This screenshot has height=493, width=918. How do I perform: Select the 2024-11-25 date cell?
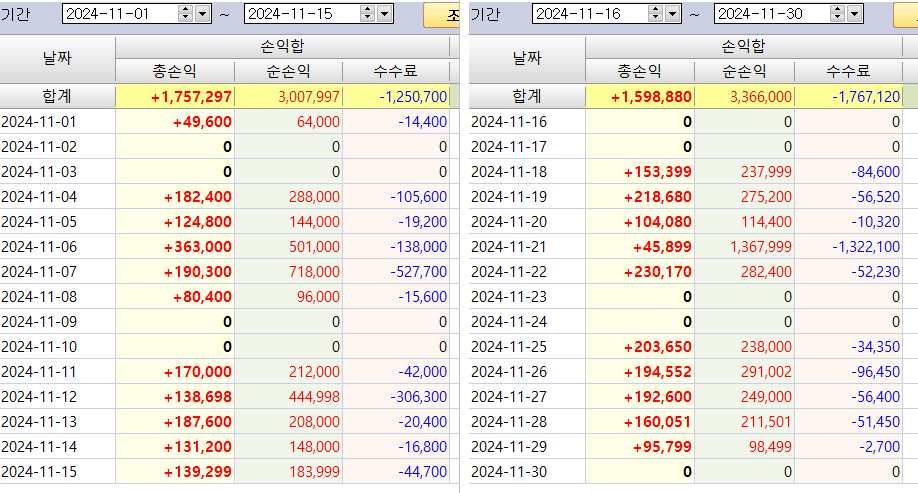pyautogui.click(x=527, y=347)
